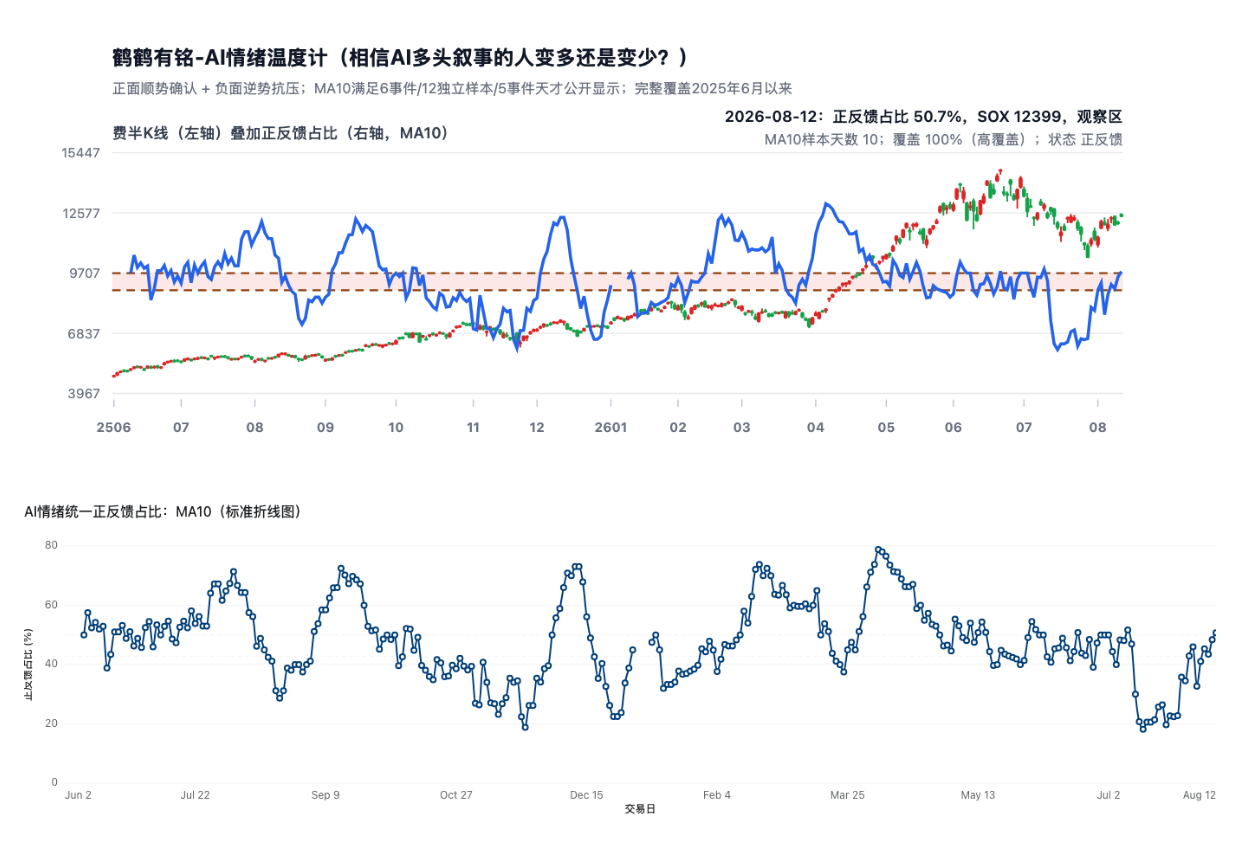Click the 3967 left-axis label

click(85, 393)
